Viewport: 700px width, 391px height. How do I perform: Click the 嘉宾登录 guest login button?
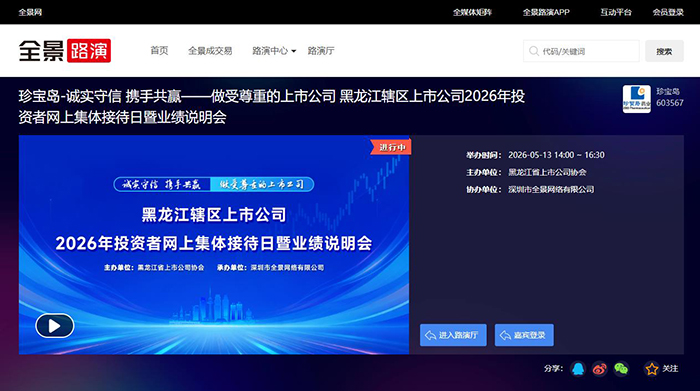pyautogui.click(x=524, y=335)
